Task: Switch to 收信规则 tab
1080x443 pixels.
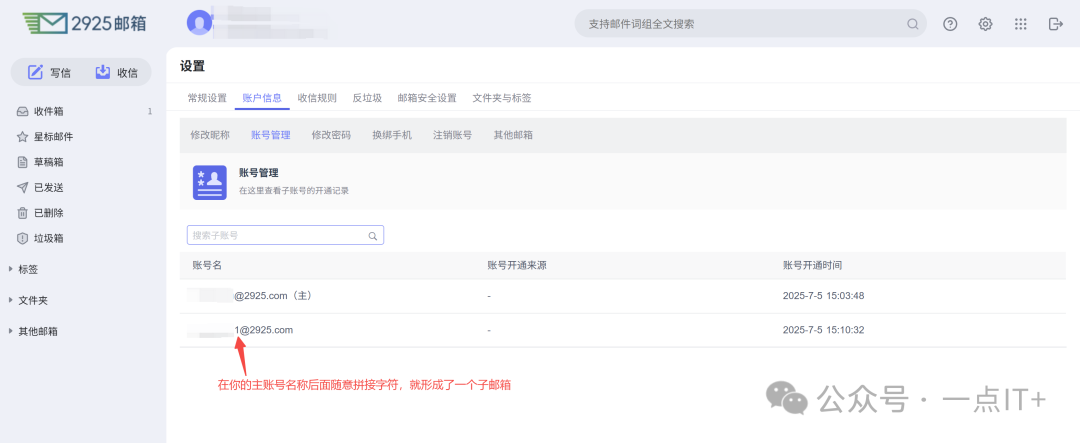Action: coord(317,98)
